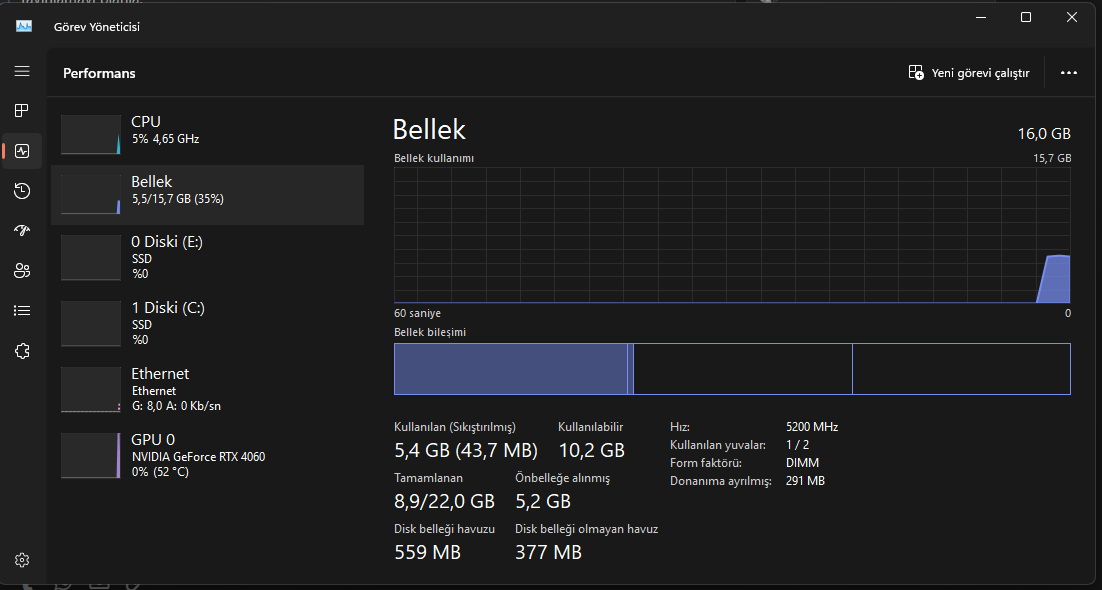
Task: Open the Ethernet performance item
Action: pos(207,389)
